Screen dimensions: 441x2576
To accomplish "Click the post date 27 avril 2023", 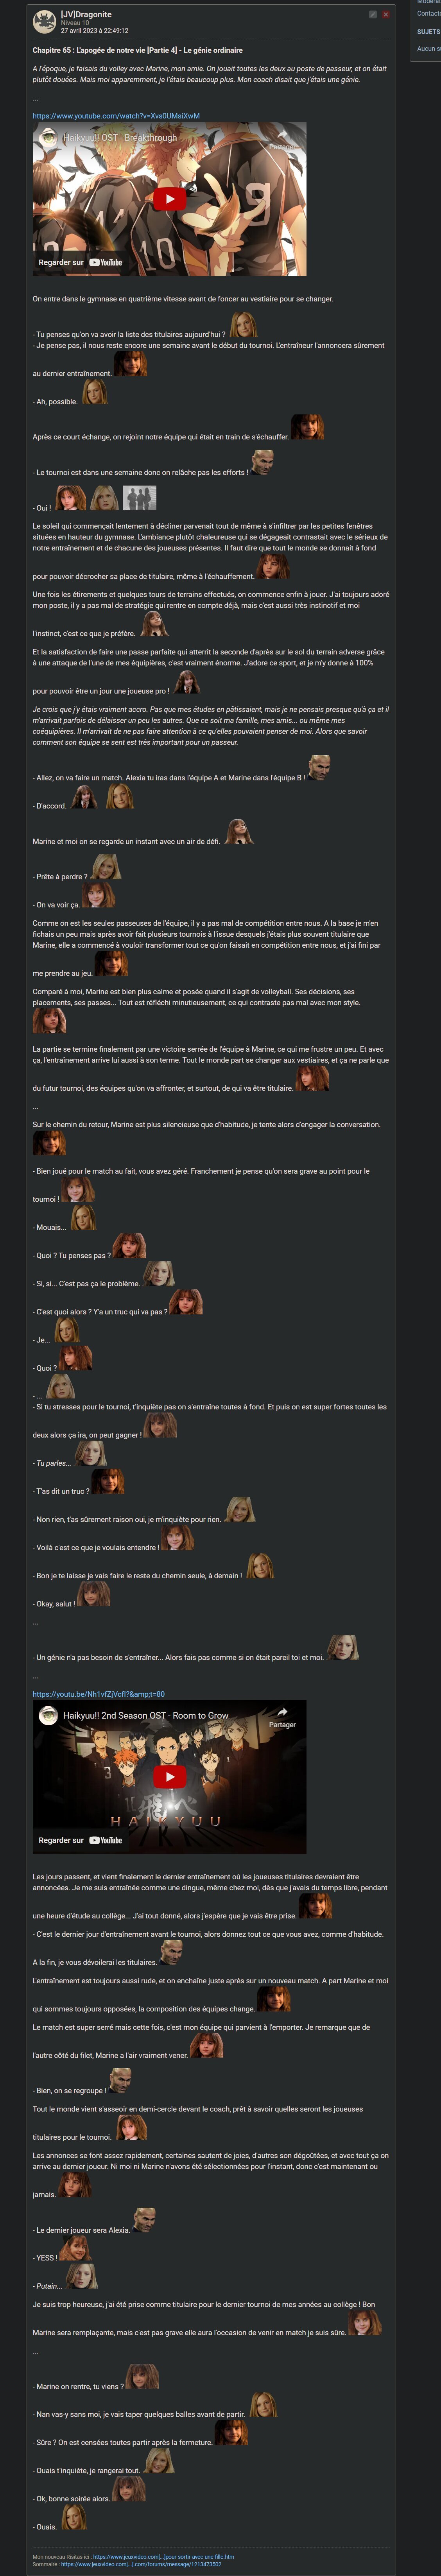I will (94, 31).
